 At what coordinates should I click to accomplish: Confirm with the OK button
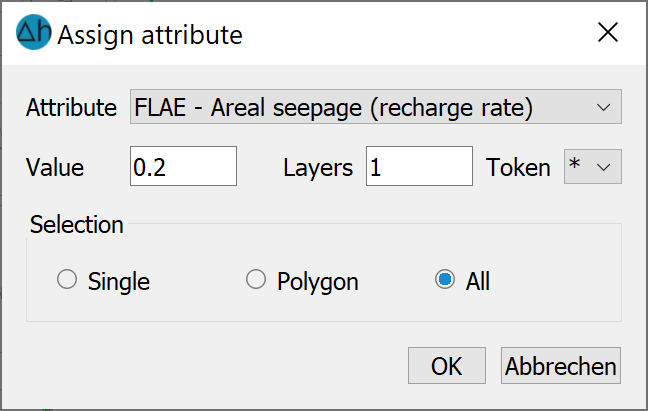[447, 366]
